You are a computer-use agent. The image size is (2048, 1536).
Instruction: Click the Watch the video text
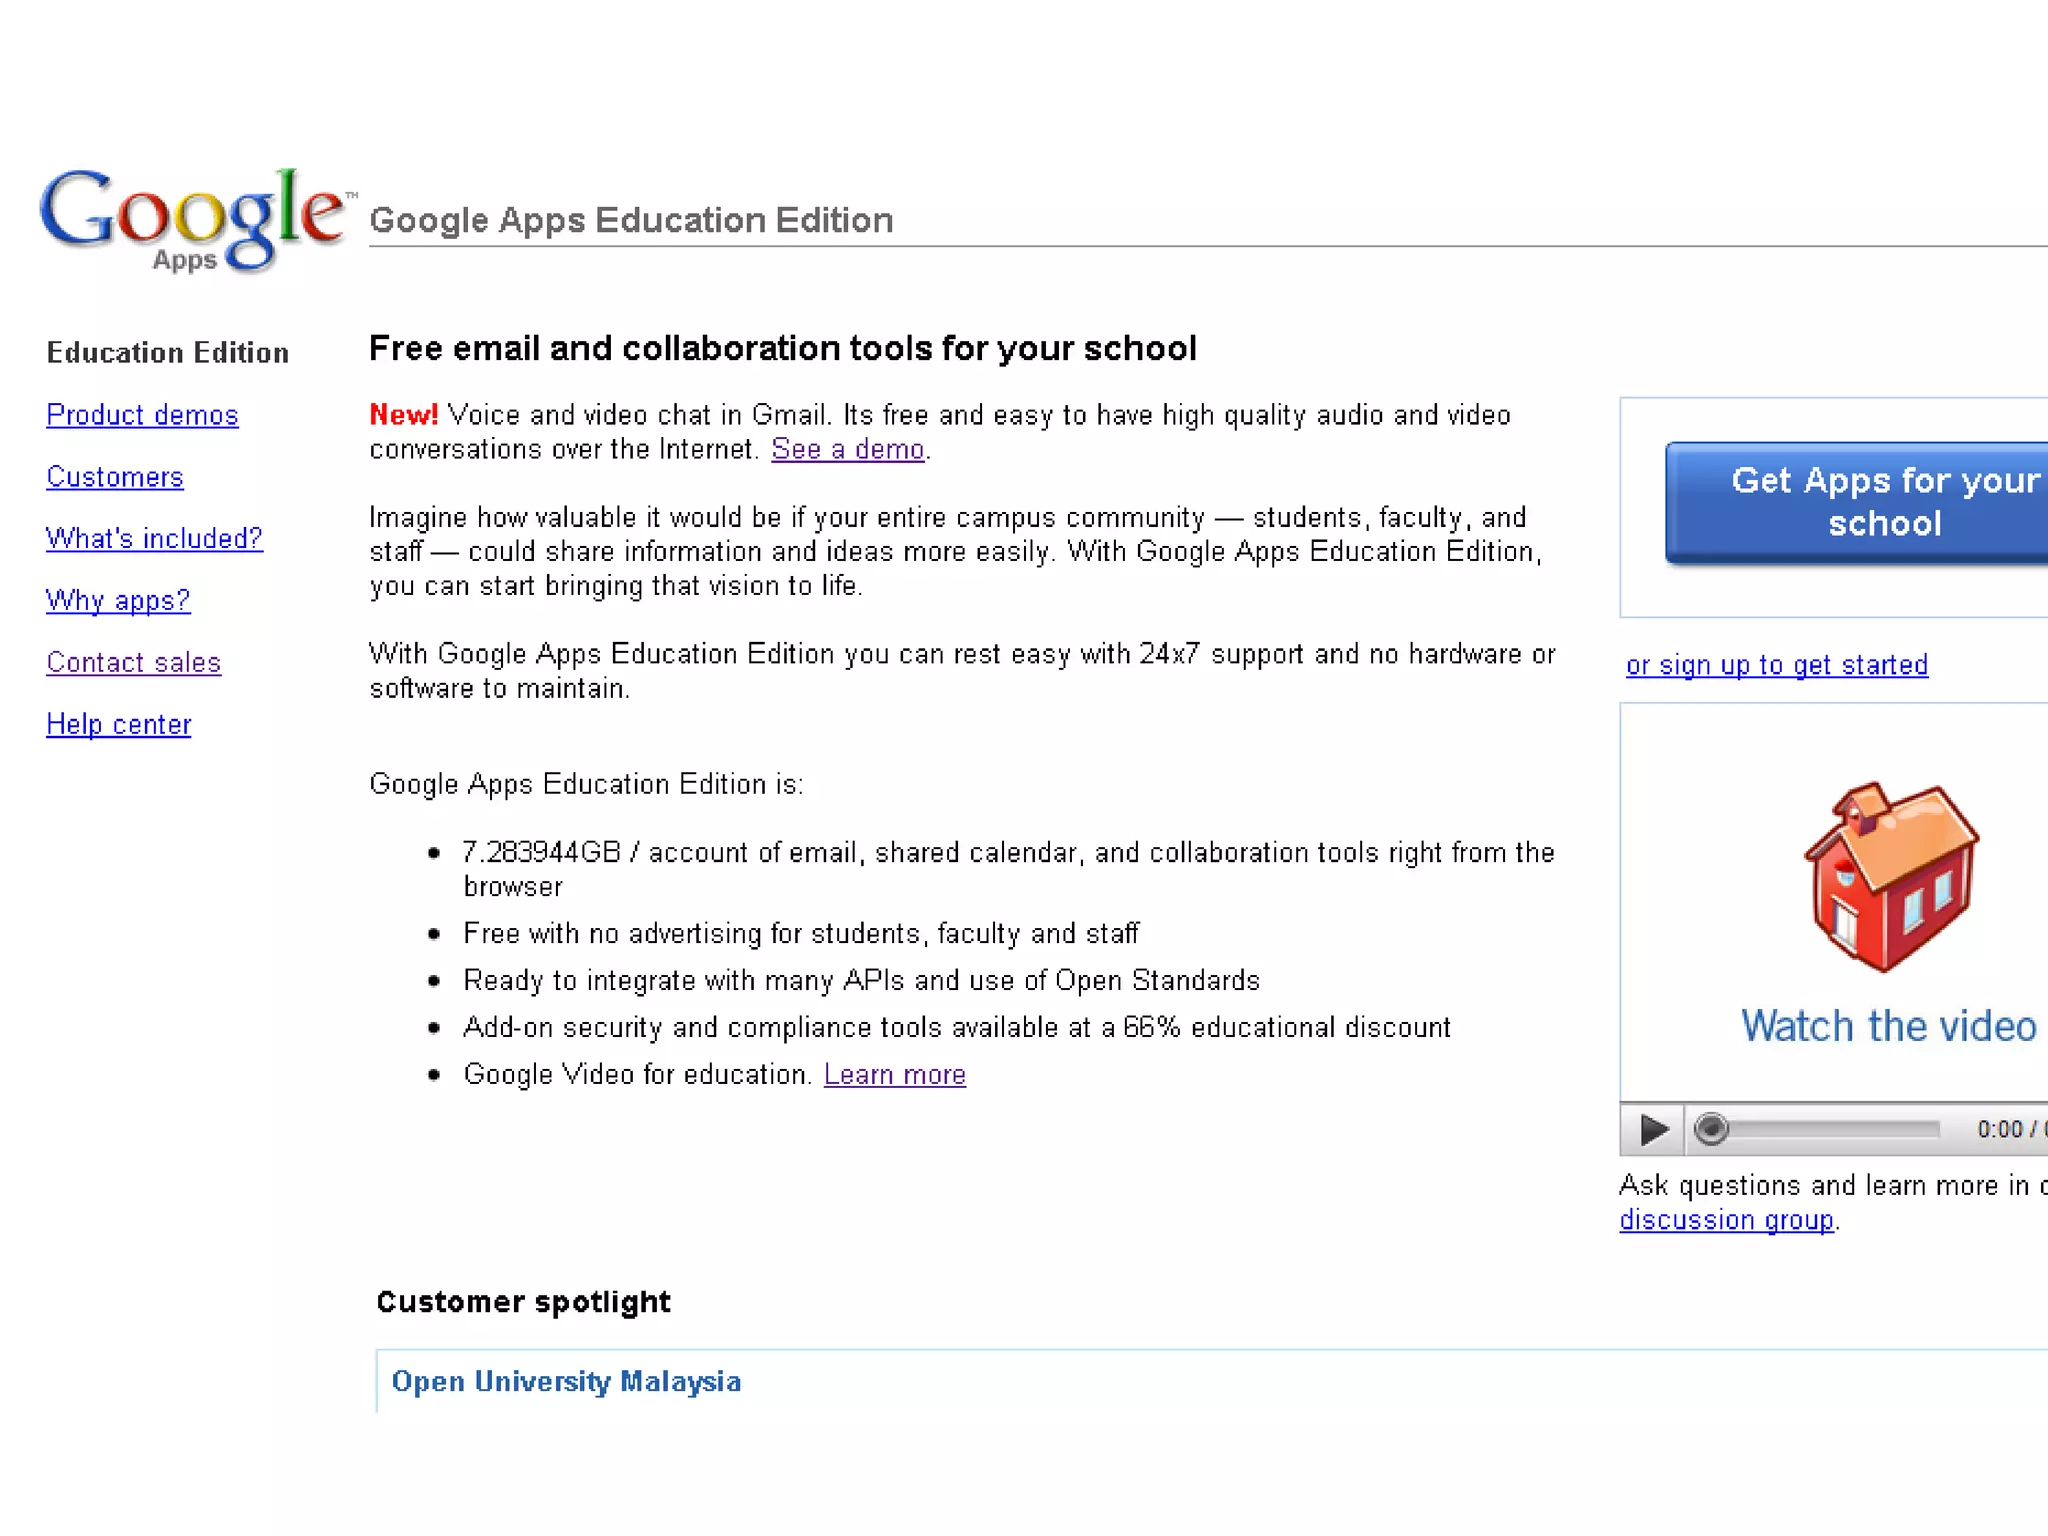coord(1888,1027)
